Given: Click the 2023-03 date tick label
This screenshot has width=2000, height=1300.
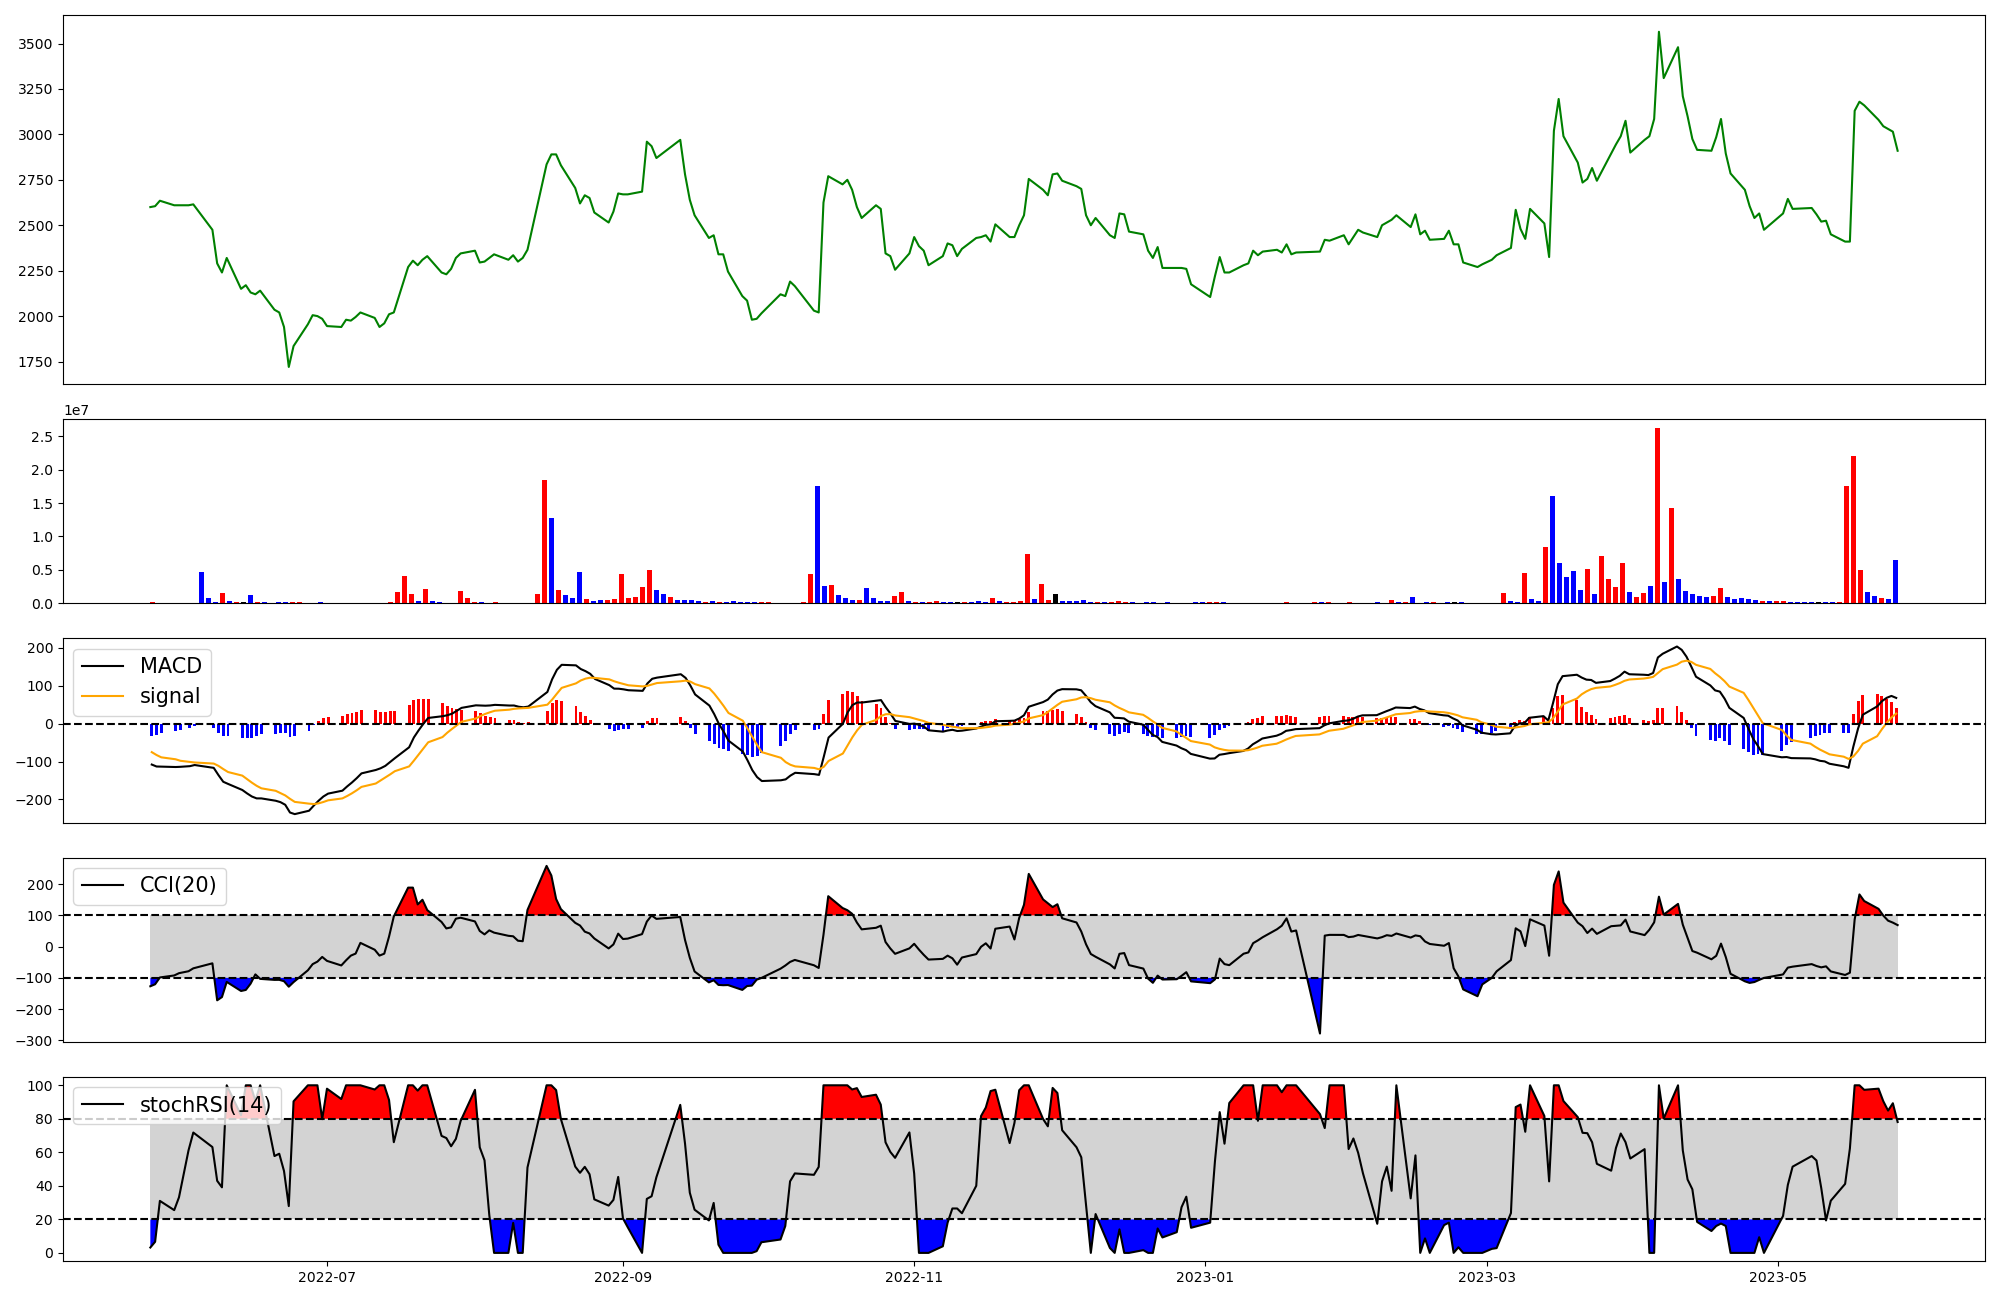Looking at the screenshot, I should [1487, 1277].
